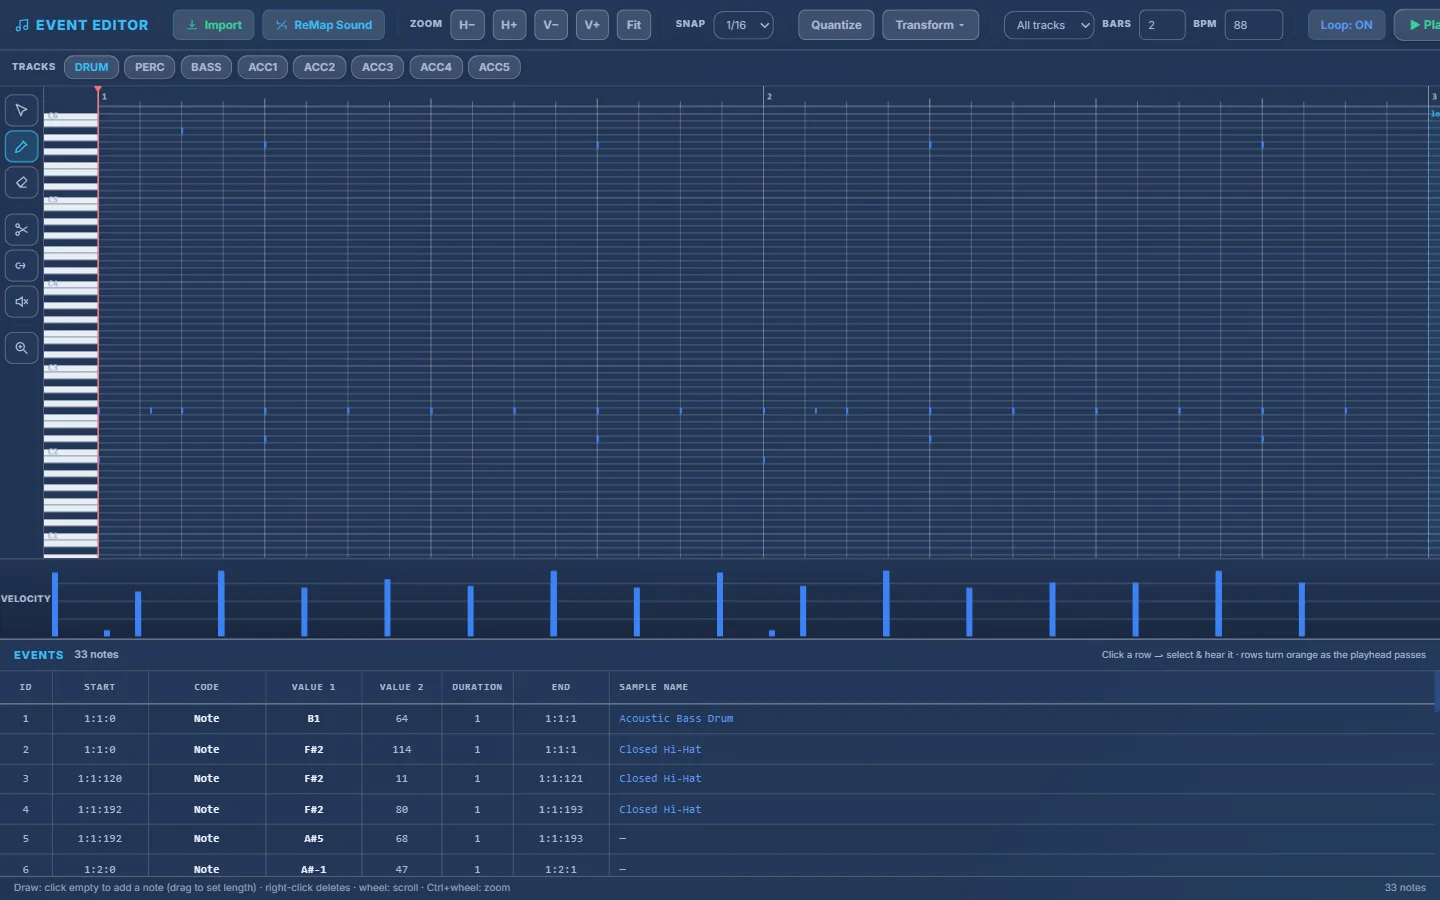Select the pointer/select tool
The height and width of the screenshot is (900, 1440).
(21, 110)
